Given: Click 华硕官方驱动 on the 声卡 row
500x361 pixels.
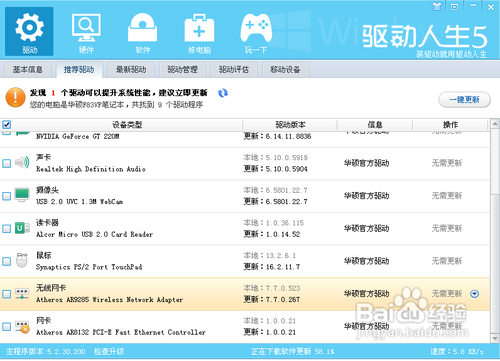Looking at the screenshot, I should (x=366, y=163).
